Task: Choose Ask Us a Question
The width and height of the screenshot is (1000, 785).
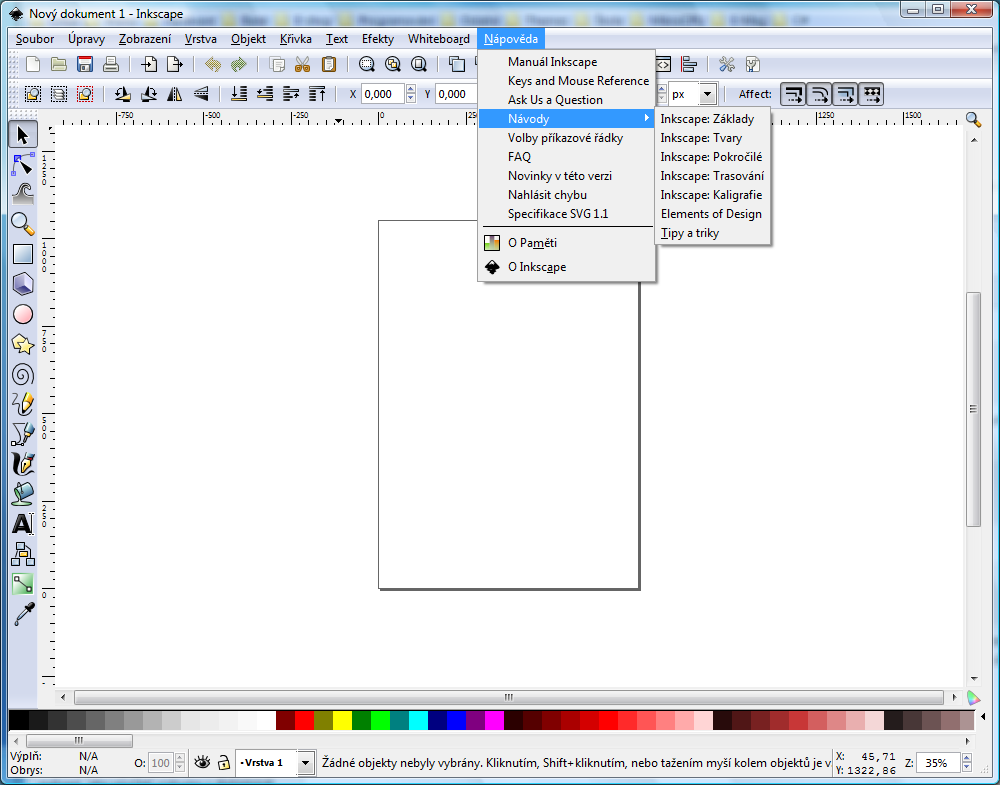Action: [x=566, y=100]
